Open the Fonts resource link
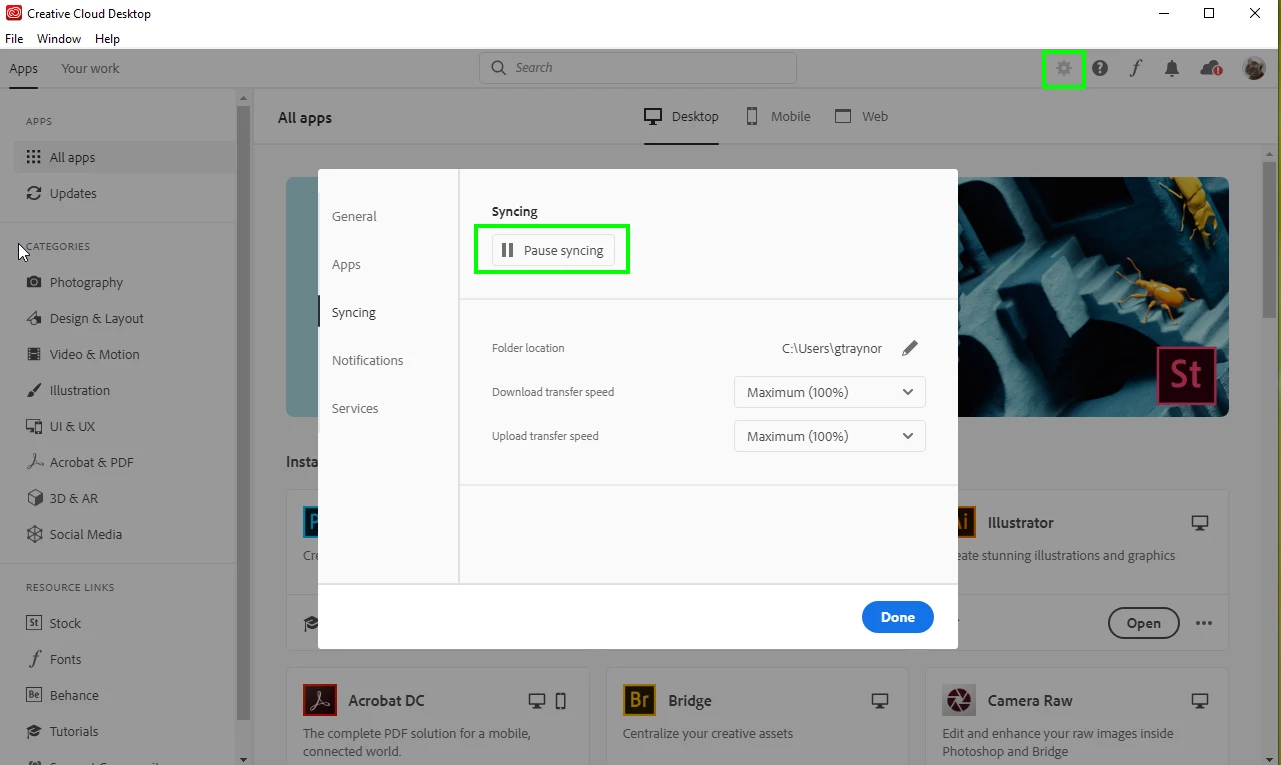1281x765 pixels. point(53,659)
